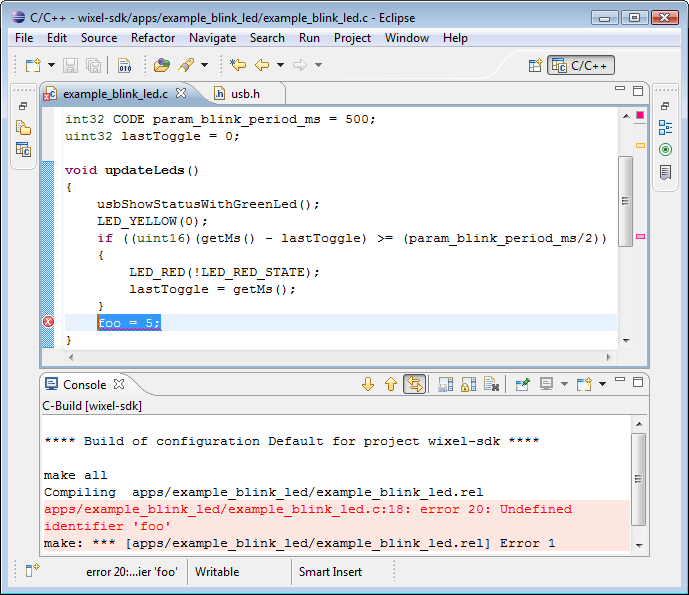Click the binary 010 build icon

point(124,65)
